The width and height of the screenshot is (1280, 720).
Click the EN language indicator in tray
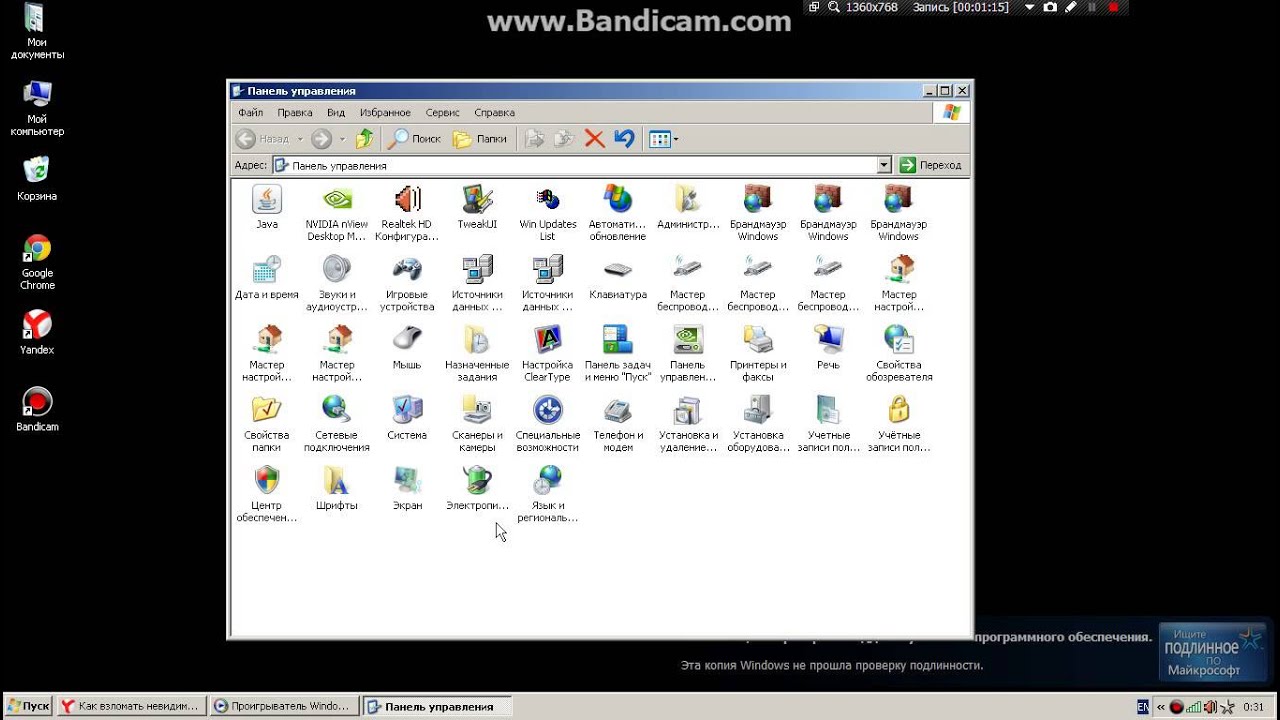pyautogui.click(x=1143, y=707)
